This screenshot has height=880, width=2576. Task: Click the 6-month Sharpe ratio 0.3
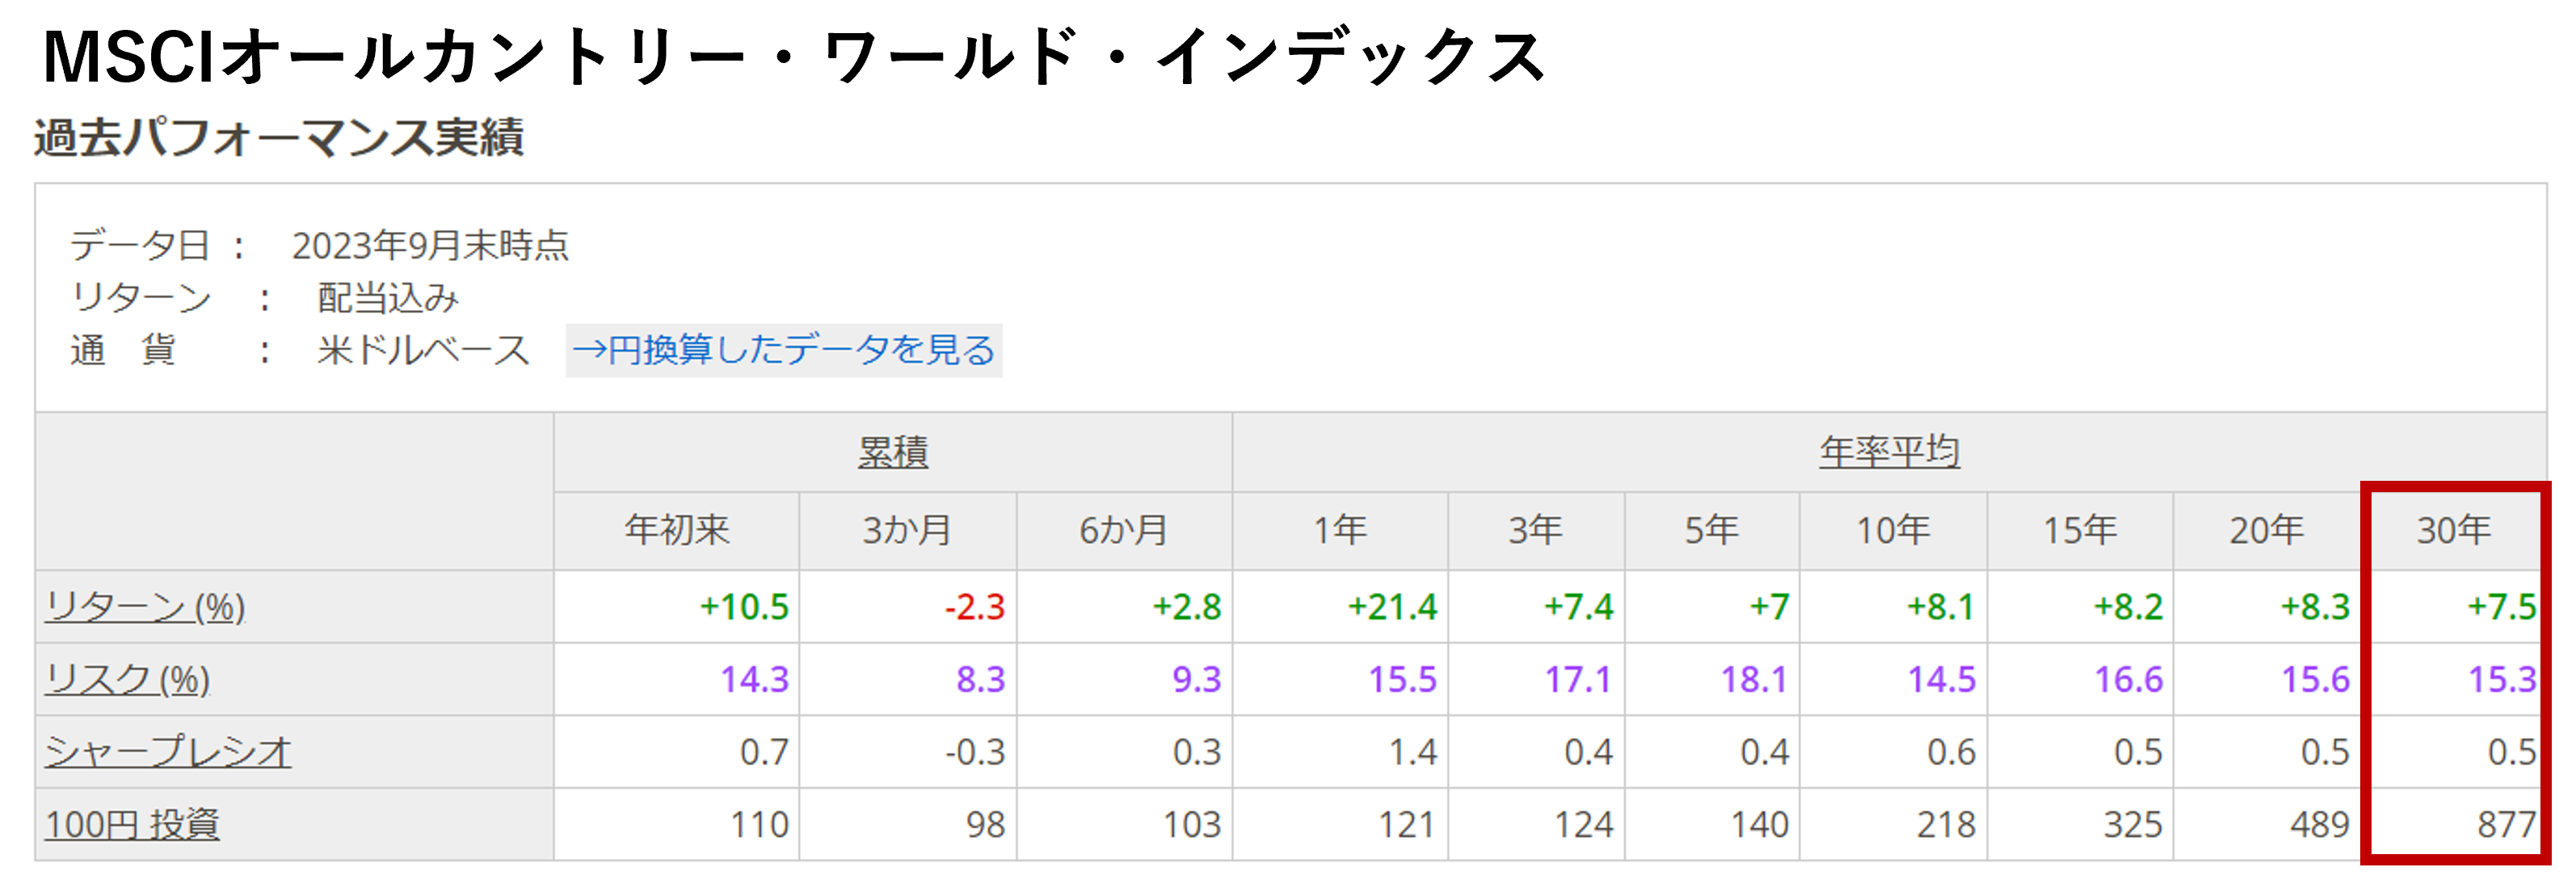[1197, 752]
